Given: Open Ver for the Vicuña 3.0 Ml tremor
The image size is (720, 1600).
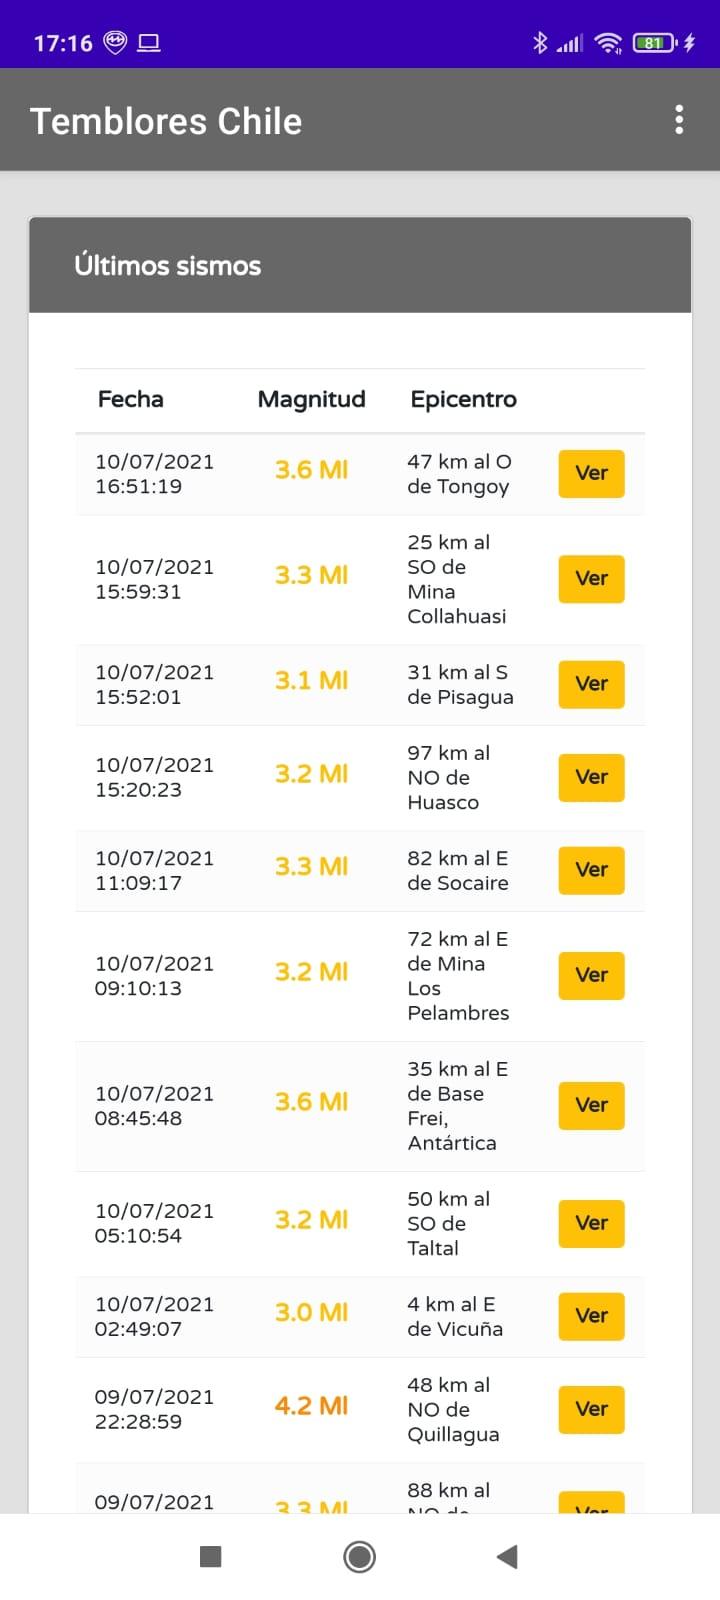Looking at the screenshot, I should [x=591, y=1317].
